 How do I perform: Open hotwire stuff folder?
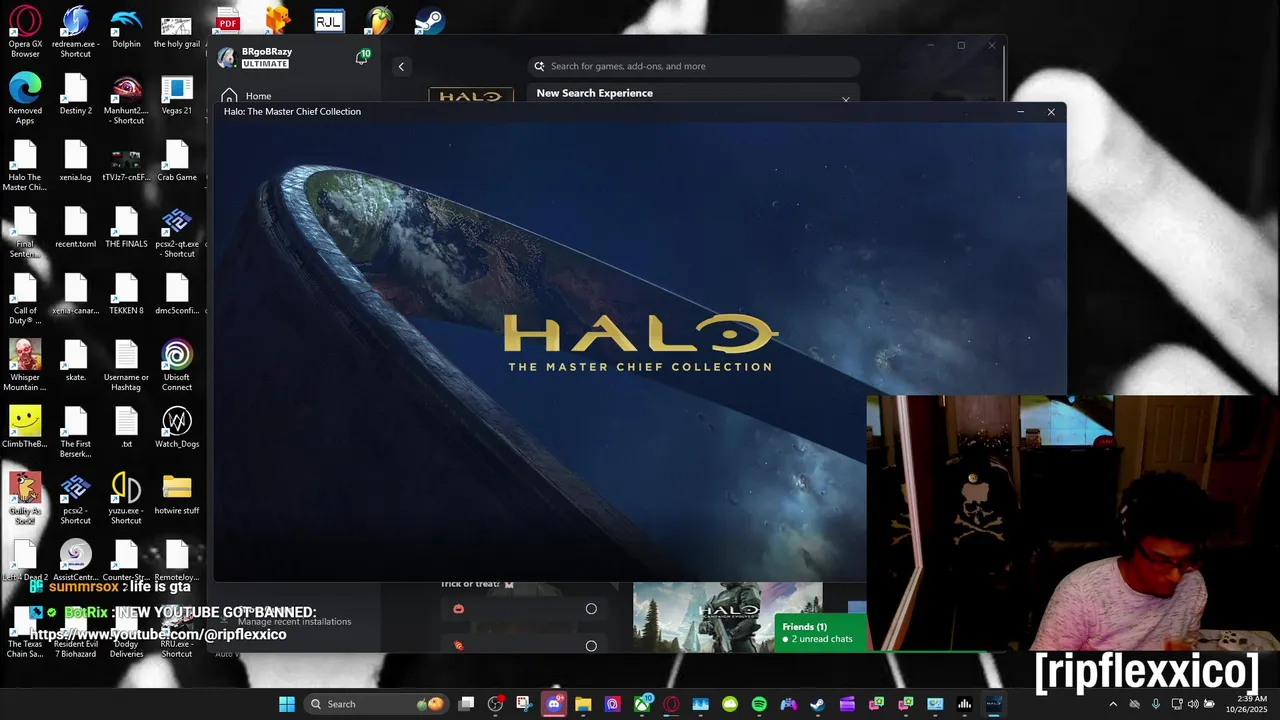point(176,494)
